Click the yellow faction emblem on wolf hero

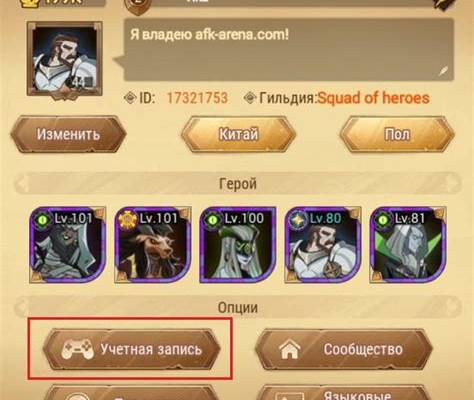[128, 220]
